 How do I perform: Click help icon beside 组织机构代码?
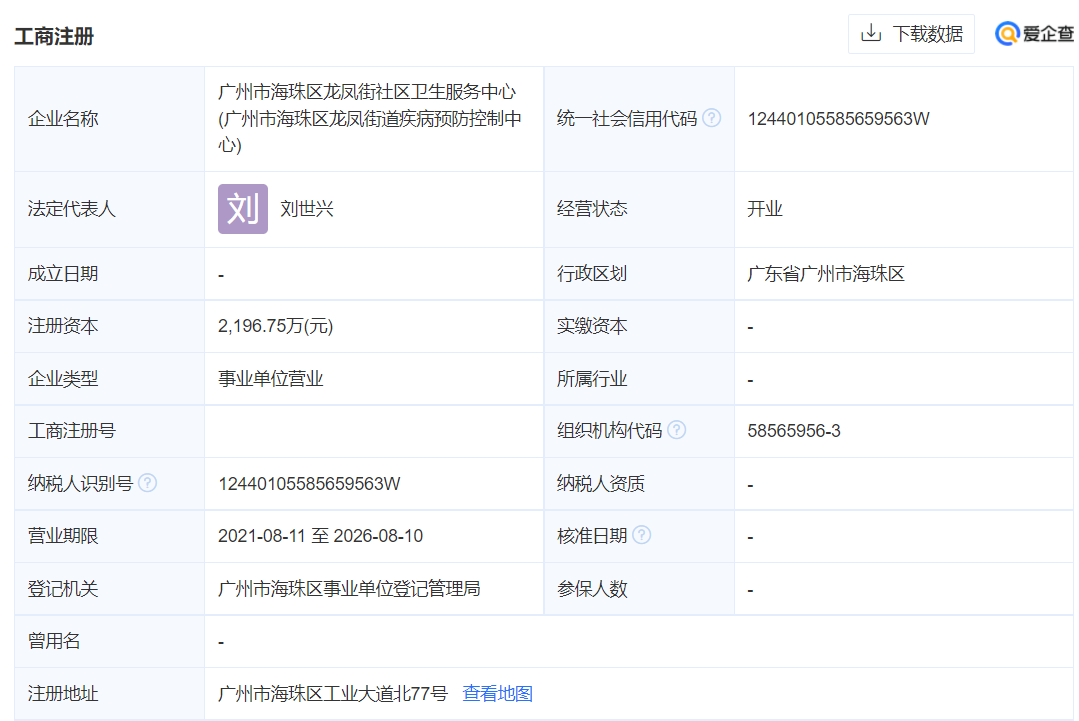tap(677, 430)
